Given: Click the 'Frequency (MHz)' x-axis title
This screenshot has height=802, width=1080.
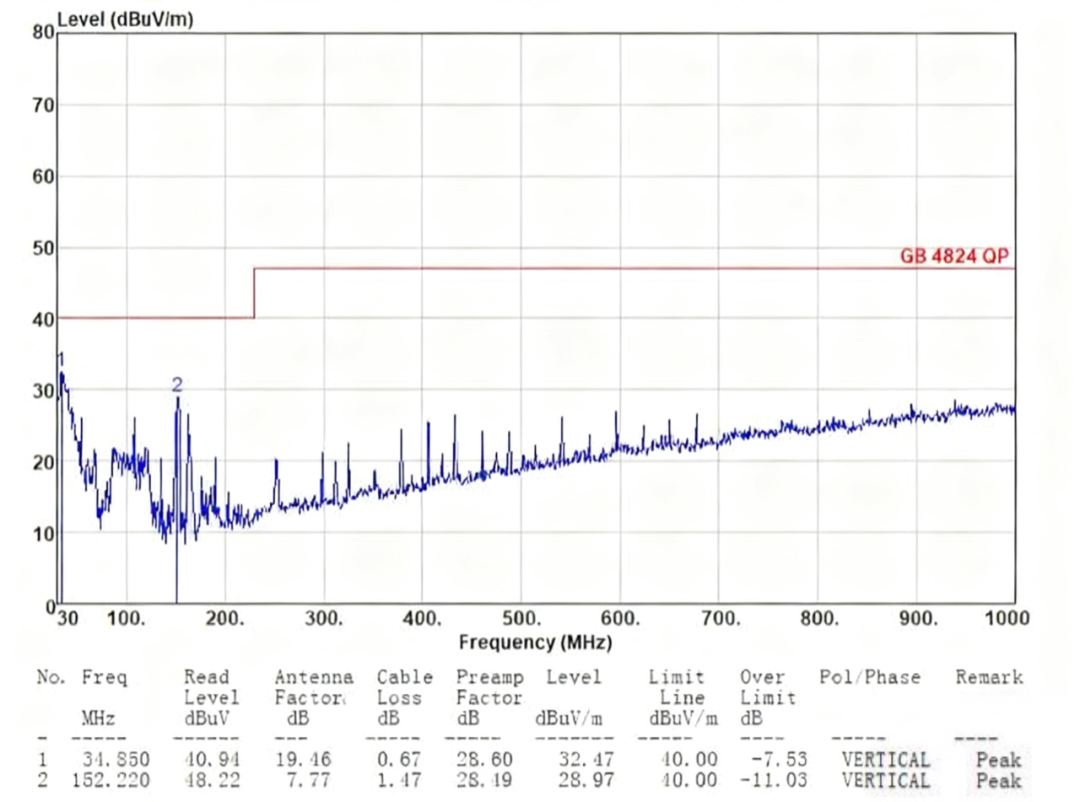Looking at the screenshot, I should pyautogui.click(x=535, y=643).
